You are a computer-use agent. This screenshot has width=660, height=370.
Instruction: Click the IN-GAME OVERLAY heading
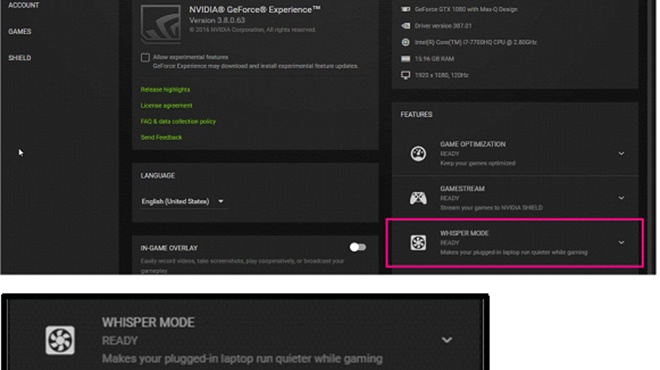pos(169,248)
